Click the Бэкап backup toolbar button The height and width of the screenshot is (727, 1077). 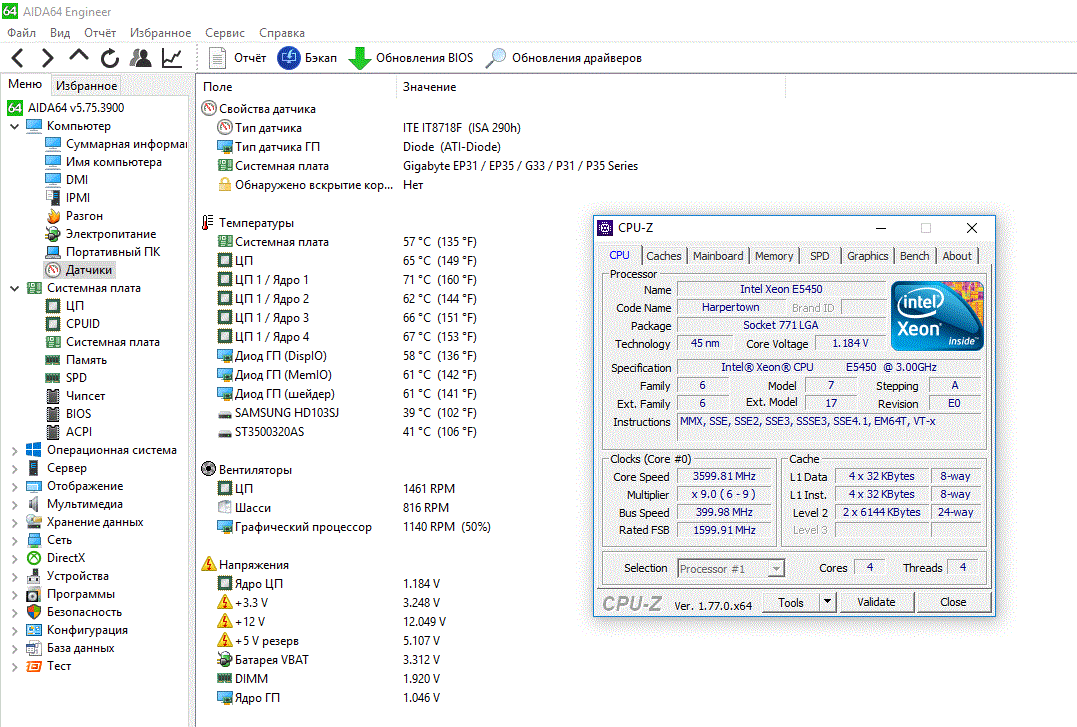(x=307, y=58)
